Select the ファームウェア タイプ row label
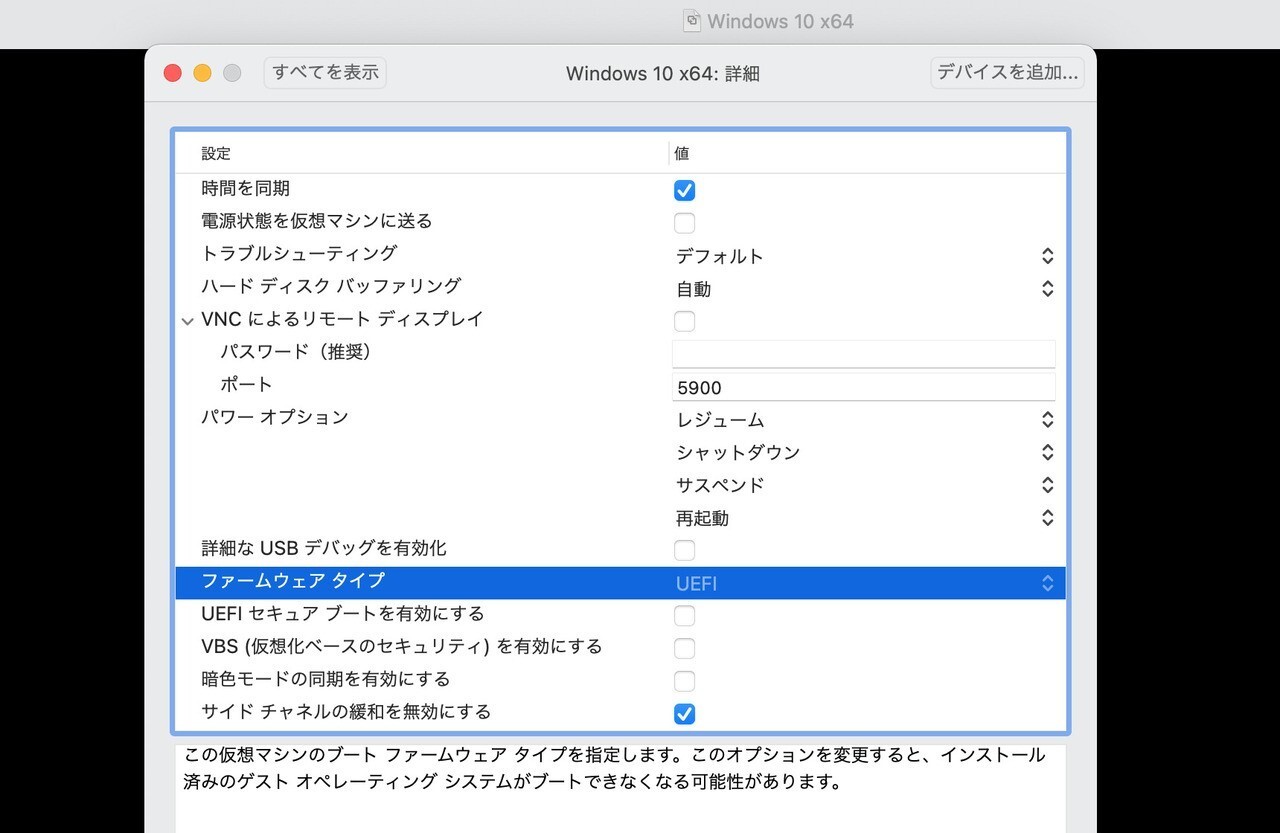Image resolution: width=1280 pixels, height=833 pixels. tap(292, 581)
